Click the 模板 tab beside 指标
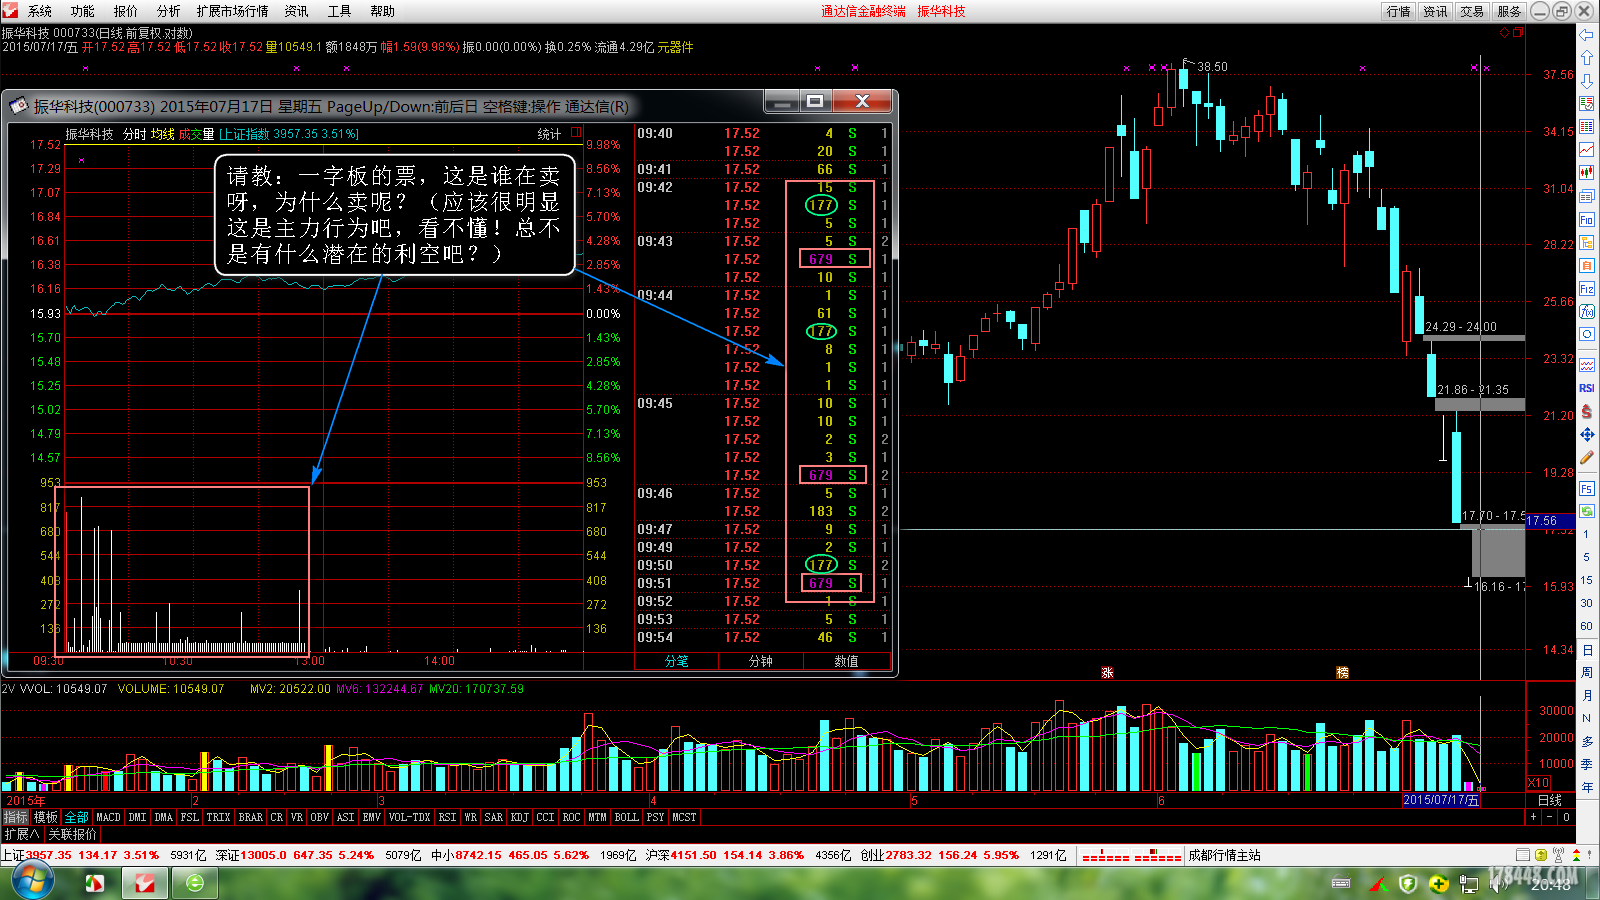The image size is (1600, 900). [x=46, y=817]
